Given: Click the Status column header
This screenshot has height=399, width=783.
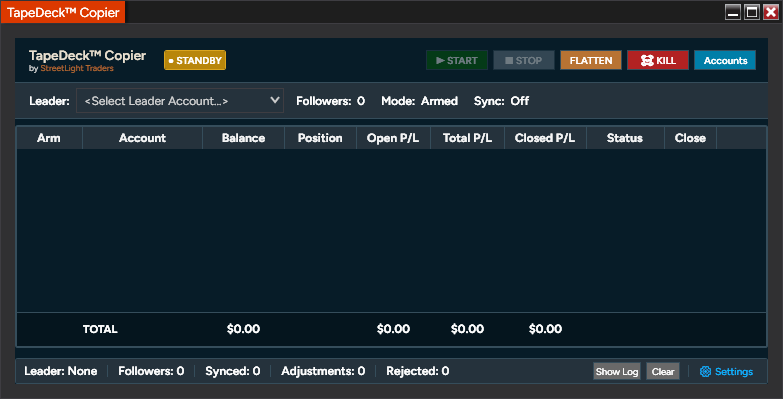Looking at the screenshot, I should (625, 138).
